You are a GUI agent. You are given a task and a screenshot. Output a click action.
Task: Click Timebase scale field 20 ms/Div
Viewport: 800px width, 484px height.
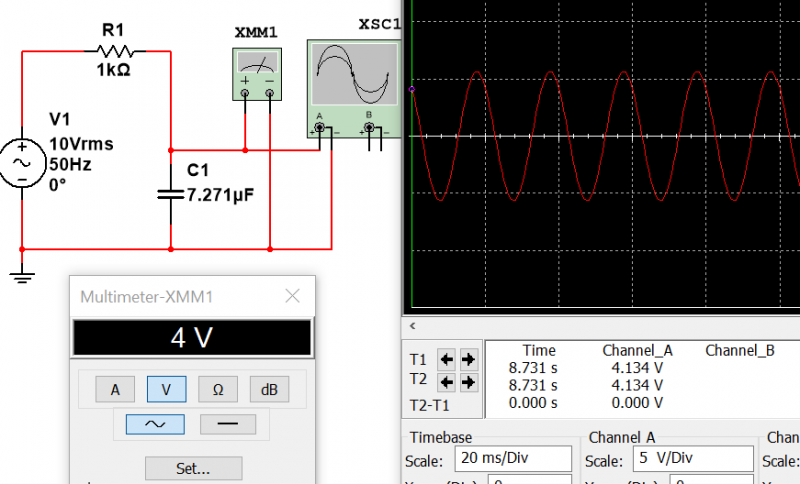[x=512, y=460]
